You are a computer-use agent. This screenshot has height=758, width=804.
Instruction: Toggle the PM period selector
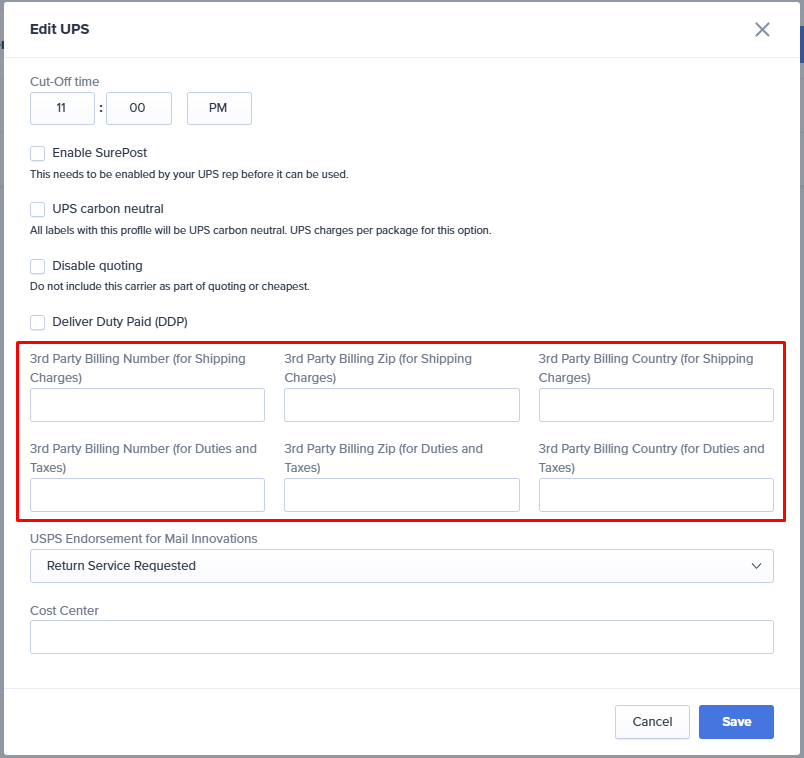(x=219, y=108)
